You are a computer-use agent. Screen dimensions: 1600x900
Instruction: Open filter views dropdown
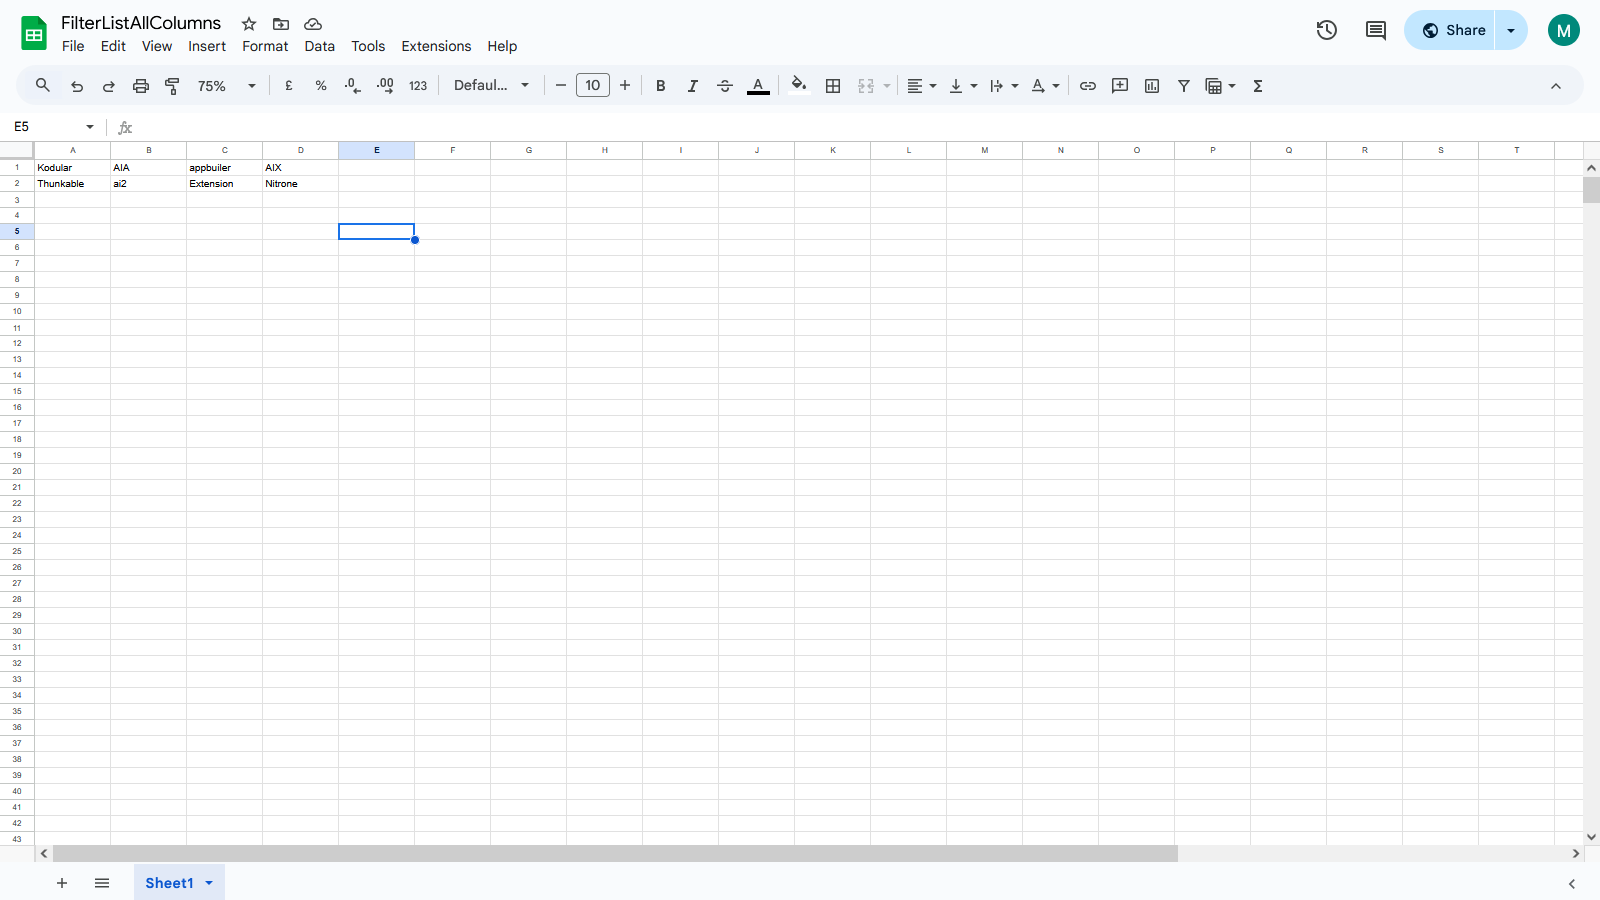tap(1221, 86)
